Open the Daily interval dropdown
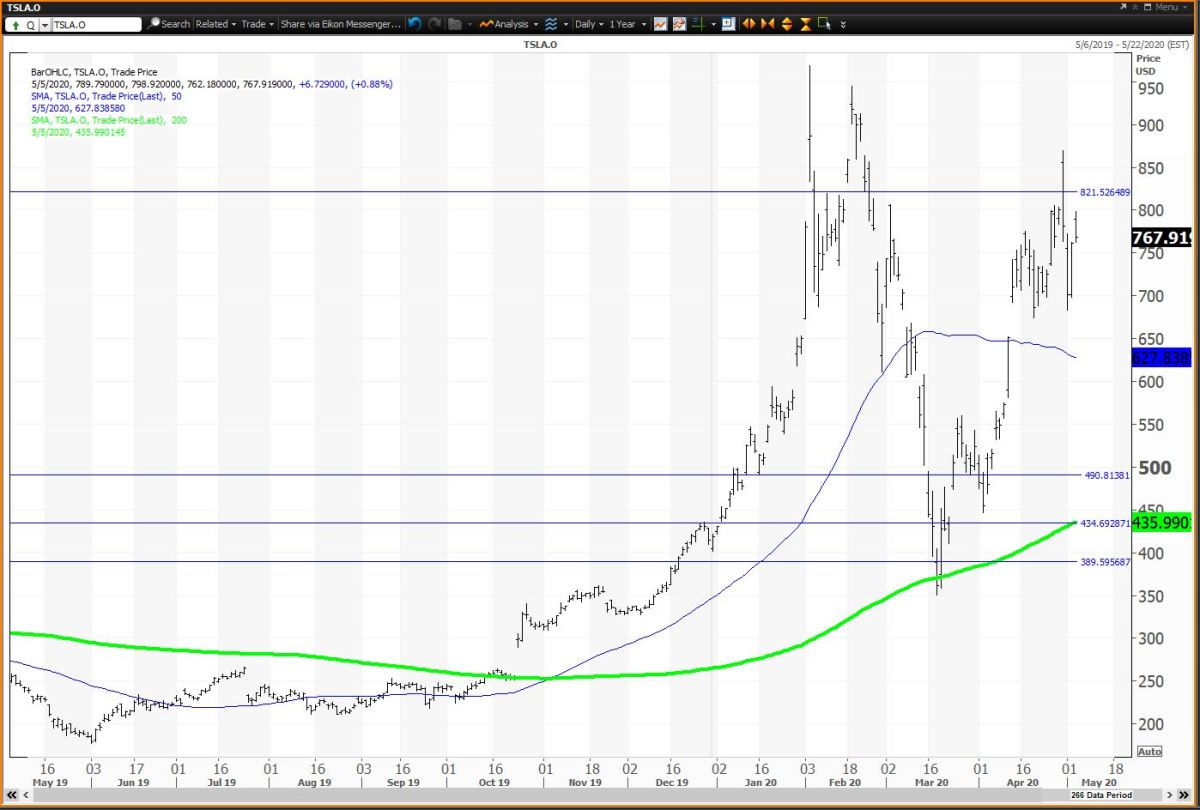Screen dimensions: 1200x810 click(x=587, y=24)
